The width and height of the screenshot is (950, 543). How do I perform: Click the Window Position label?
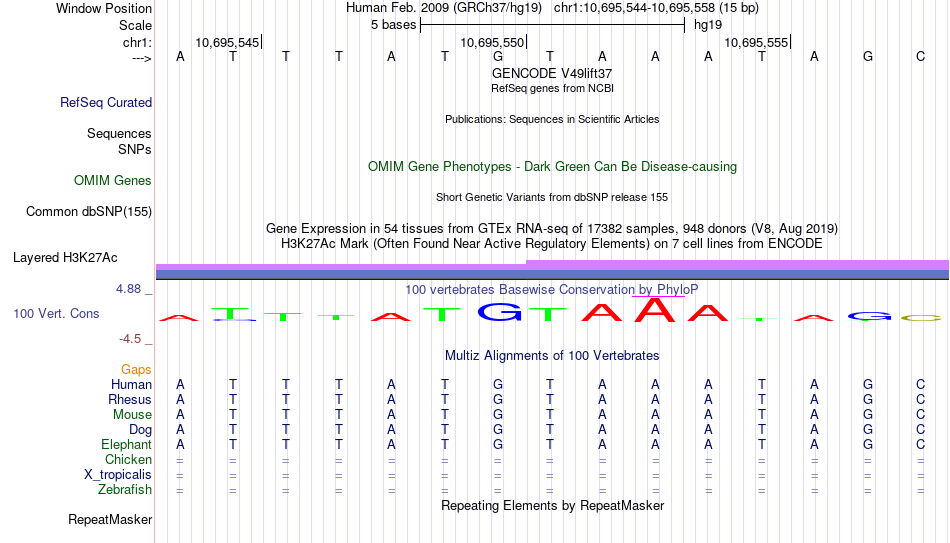[x=104, y=8]
